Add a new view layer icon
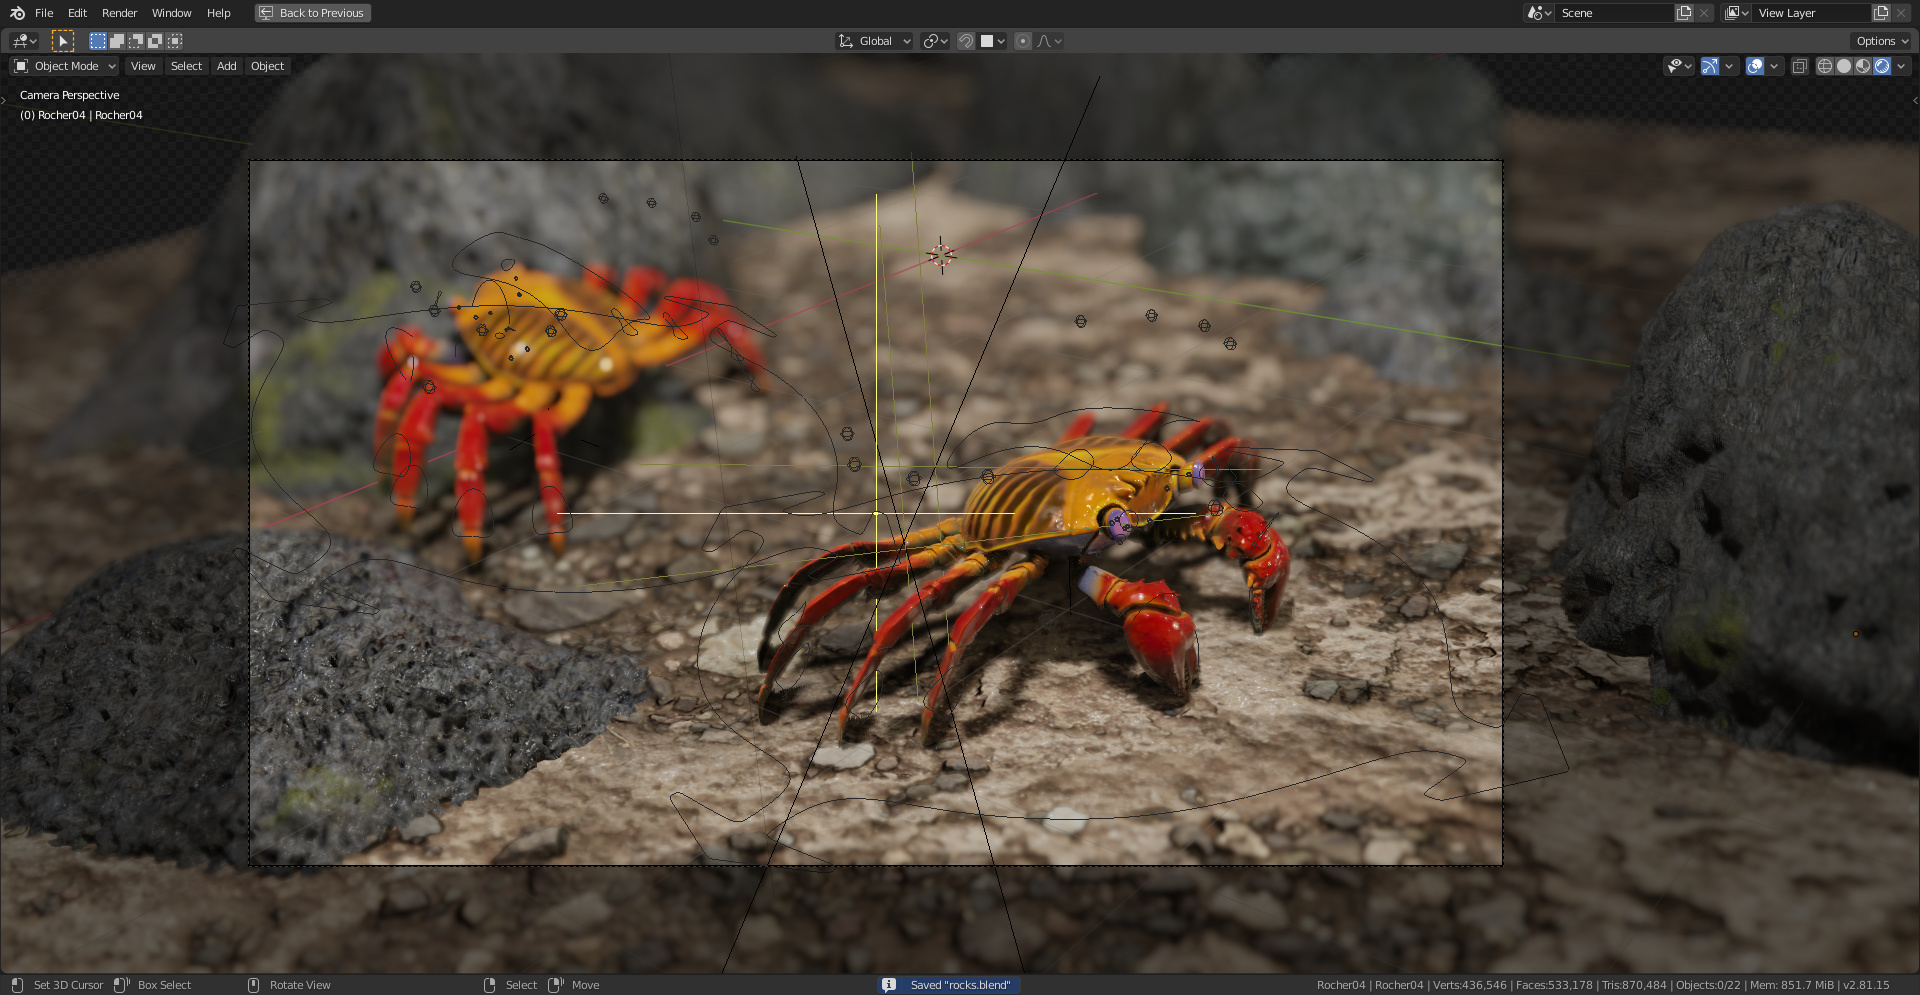Screen dimensions: 1920x995 [1881, 13]
